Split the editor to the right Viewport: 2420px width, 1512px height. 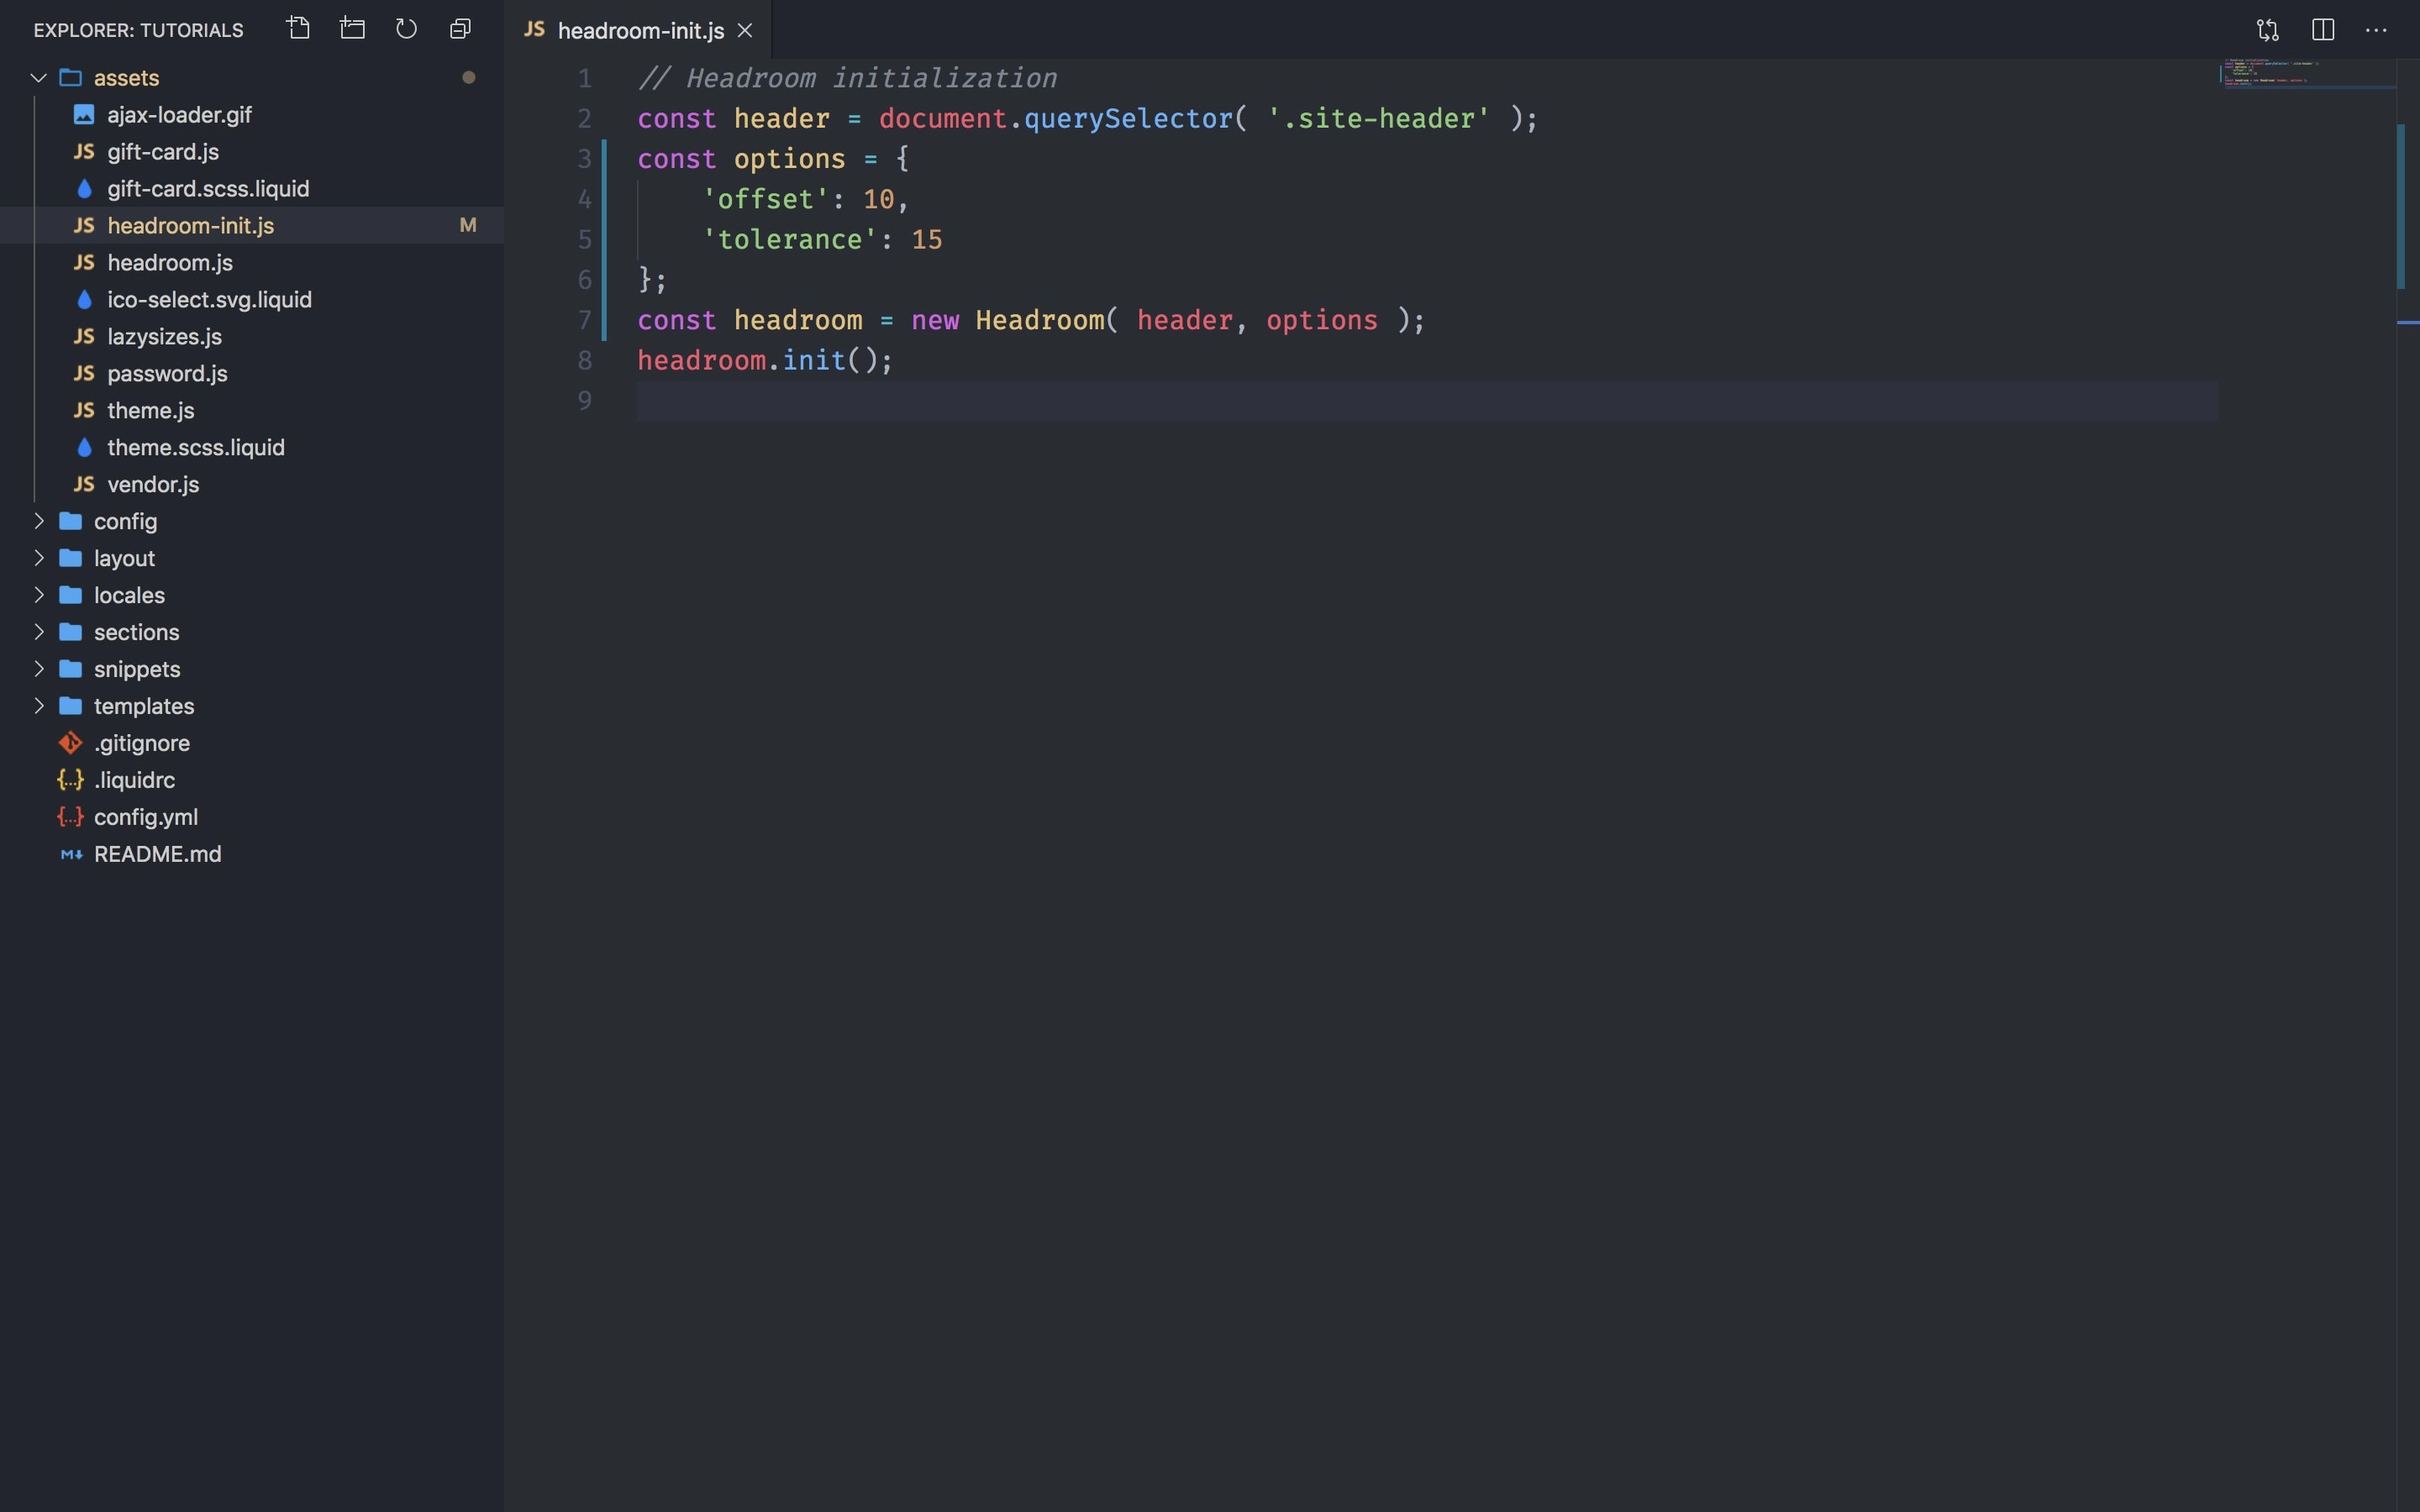tap(2323, 30)
